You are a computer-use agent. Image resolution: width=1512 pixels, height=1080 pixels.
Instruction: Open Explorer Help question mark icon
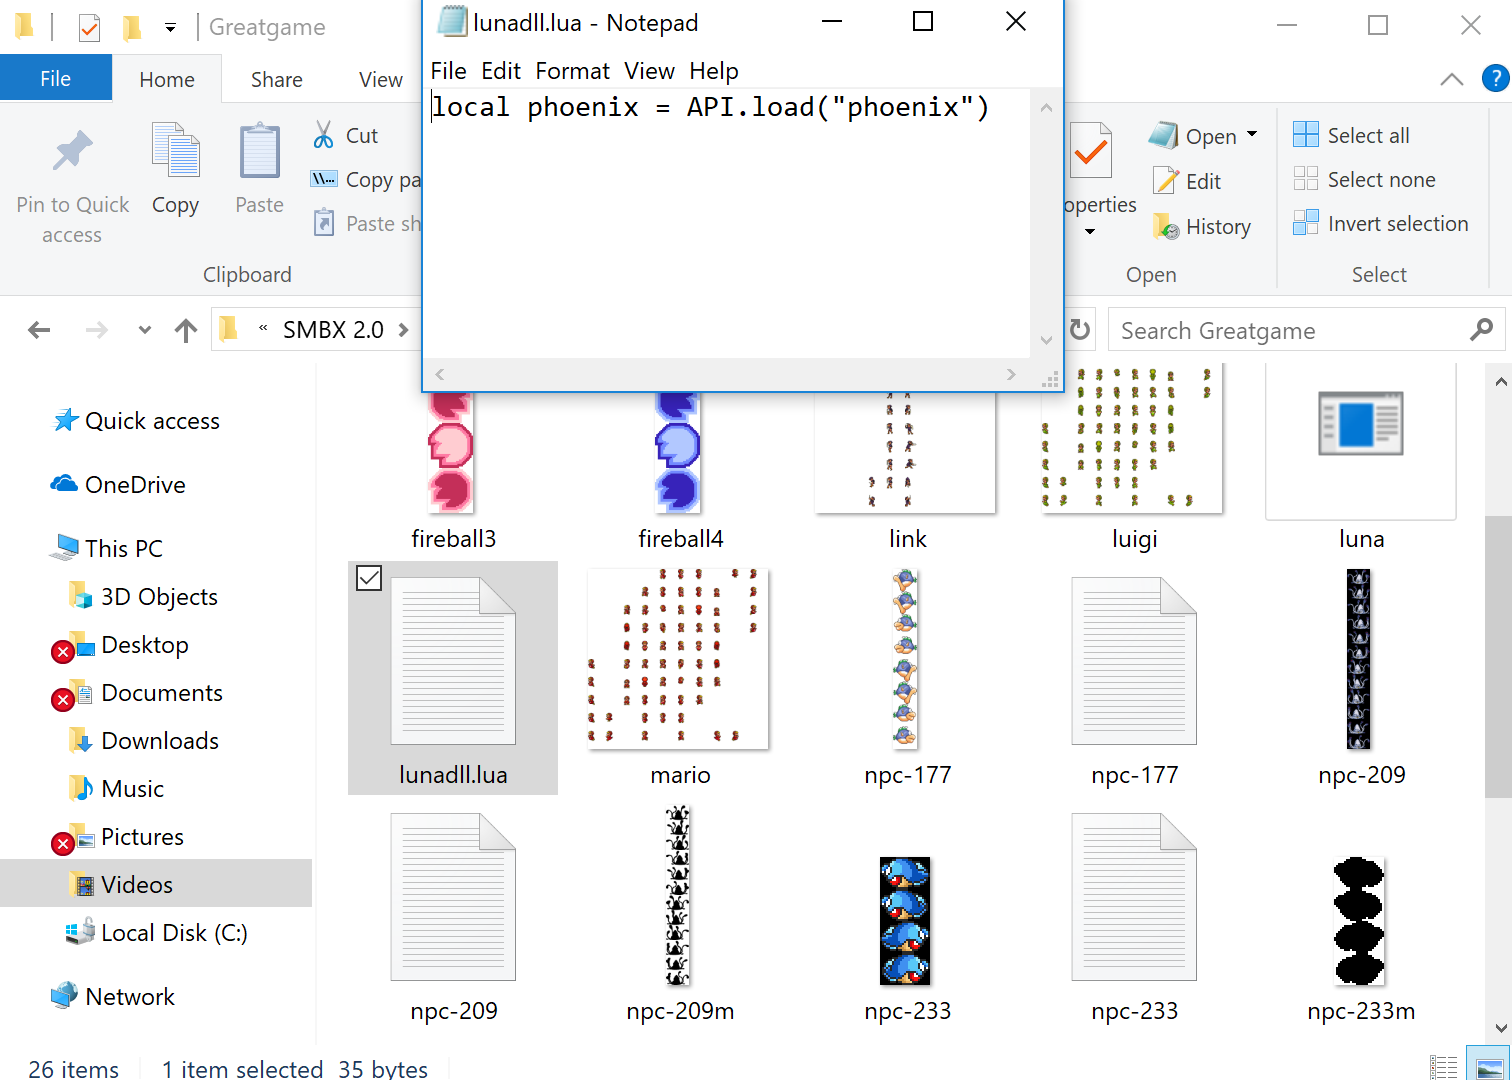pyautogui.click(x=1495, y=78)
